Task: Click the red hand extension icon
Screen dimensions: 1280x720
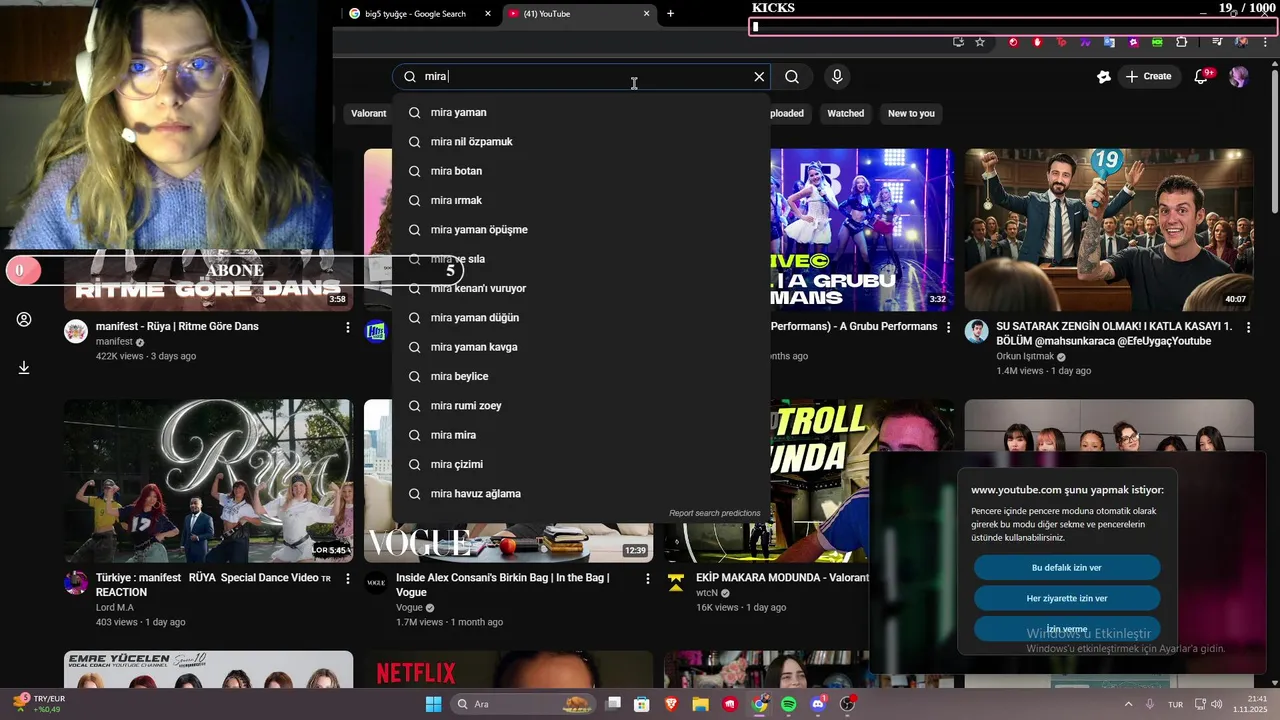Action: (x=1037, y=42)
